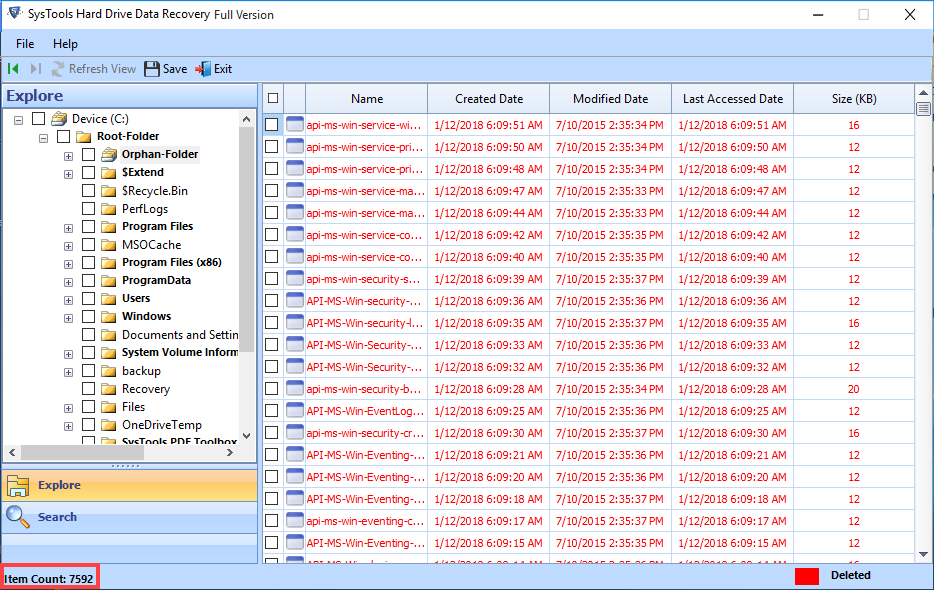This screenshot has width=934, height=590.
Task: Click file list scroll-down arrow
Action: (x=923, y=554)
